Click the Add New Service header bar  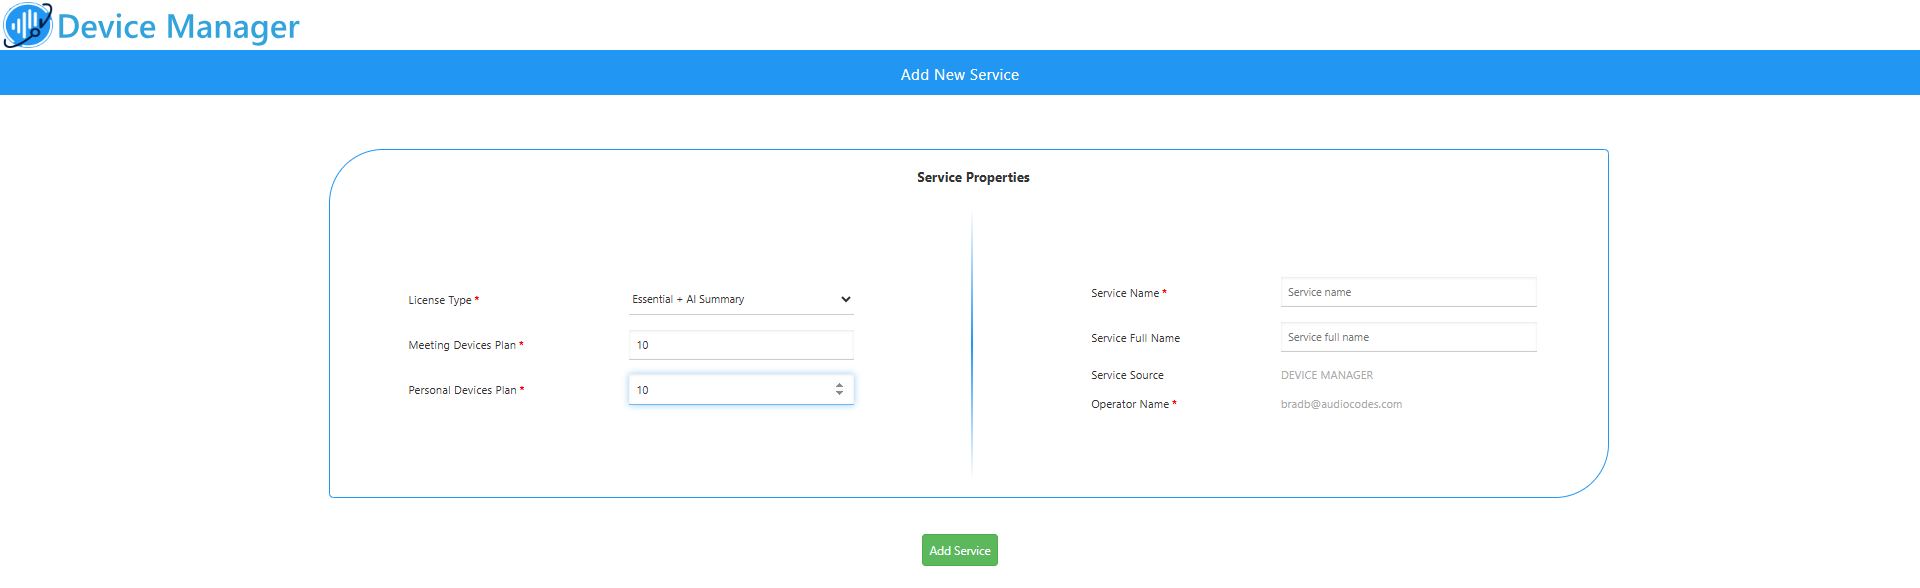click(960, 73)
